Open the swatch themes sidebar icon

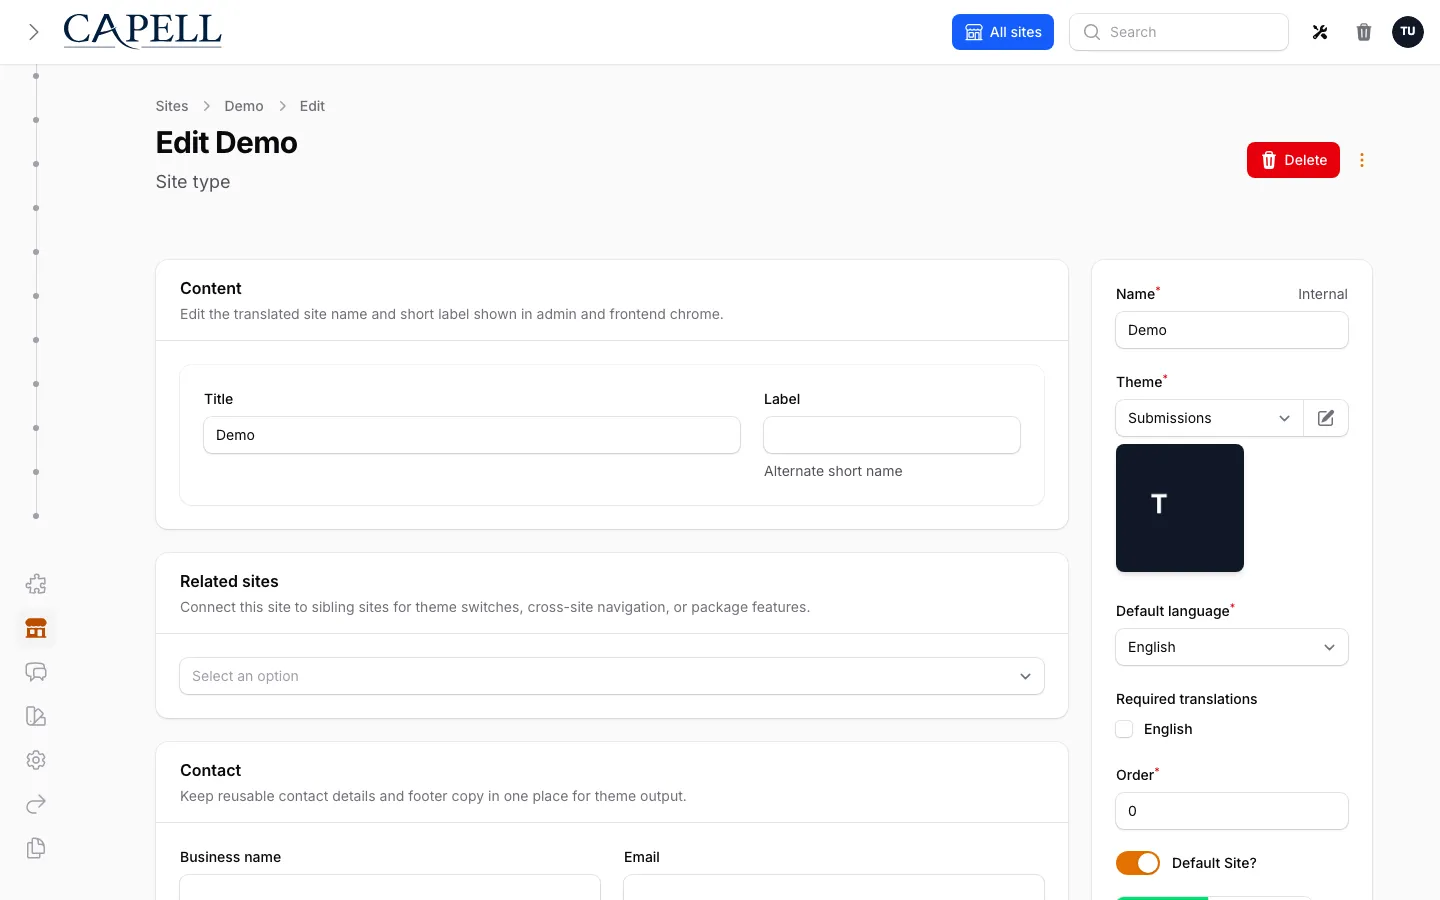click(x=36, y=716)
